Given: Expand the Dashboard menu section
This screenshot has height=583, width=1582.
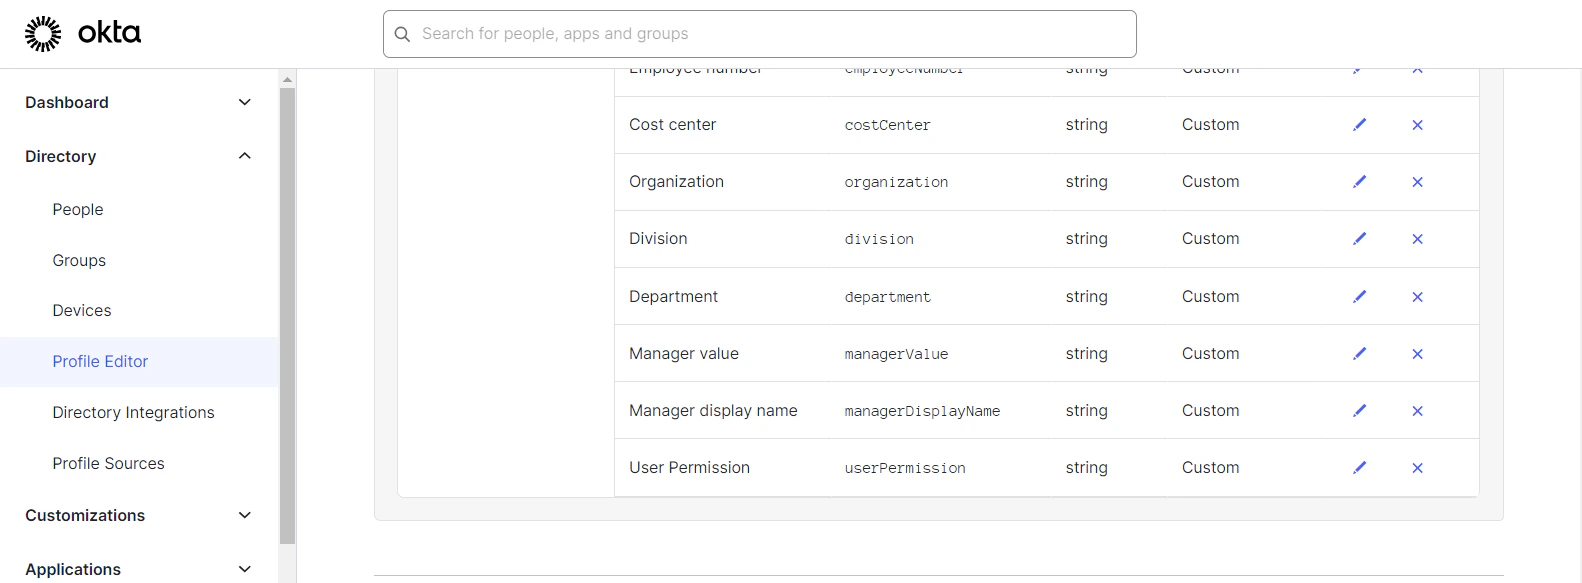Looking at the screenshot, I should coord(244,102).
